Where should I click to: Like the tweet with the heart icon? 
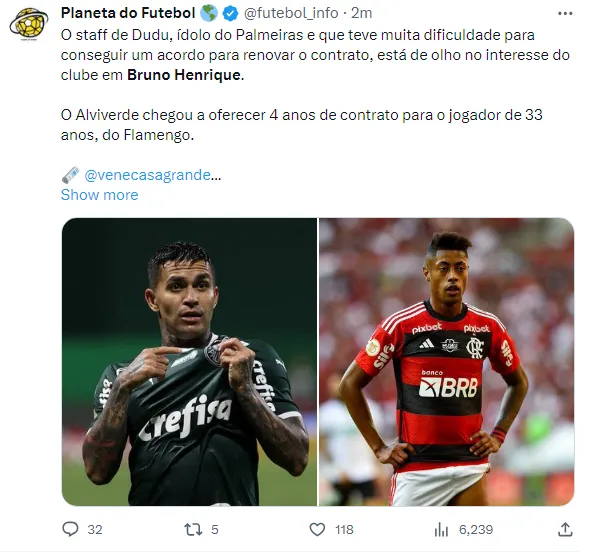[x=317, y=529]
